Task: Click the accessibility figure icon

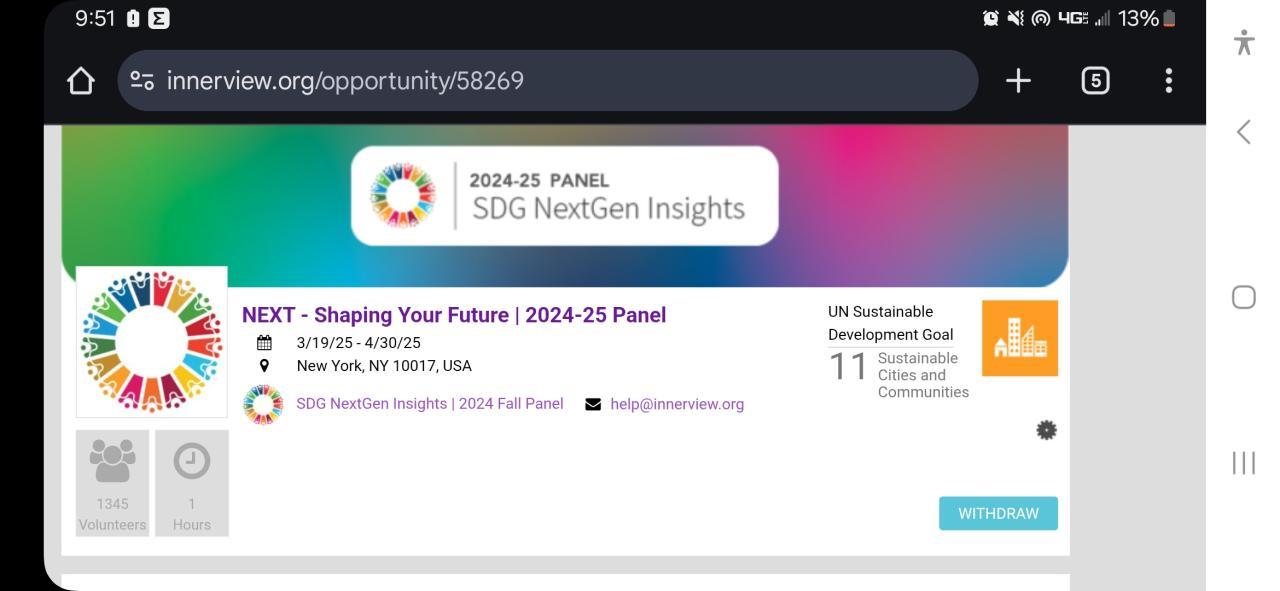Action: click(x=1244, y=42)
